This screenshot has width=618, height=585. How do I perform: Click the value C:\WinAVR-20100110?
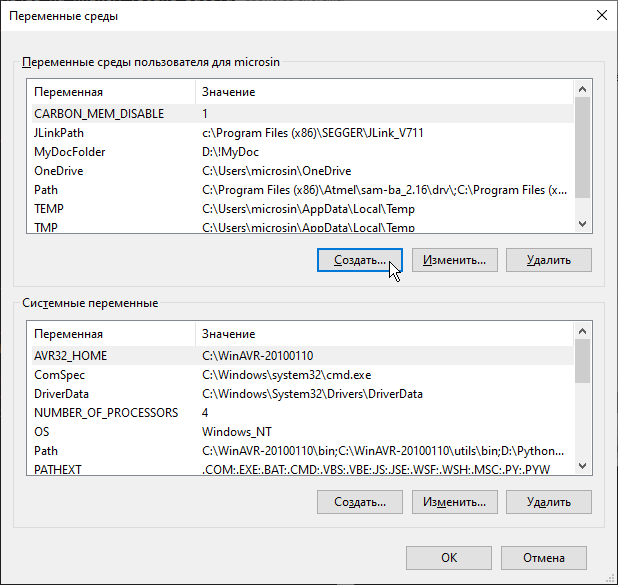(257, 356)
